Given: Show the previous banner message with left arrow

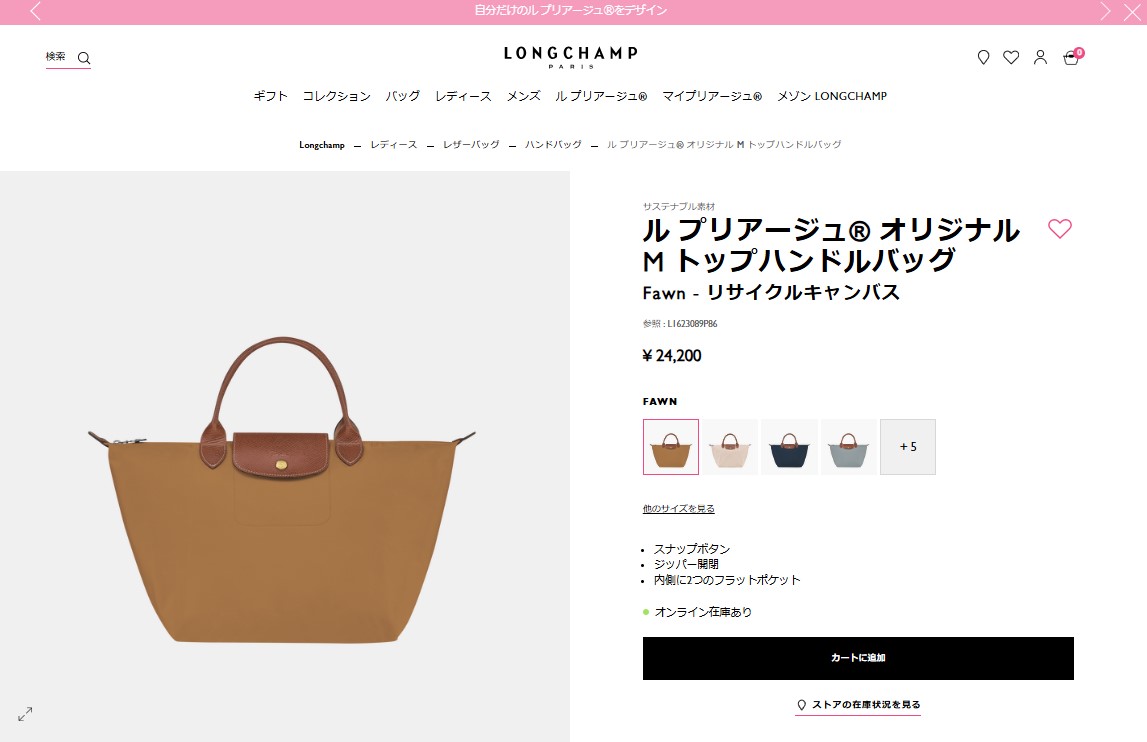Looking at the screenshot, I should pos(35,11).
